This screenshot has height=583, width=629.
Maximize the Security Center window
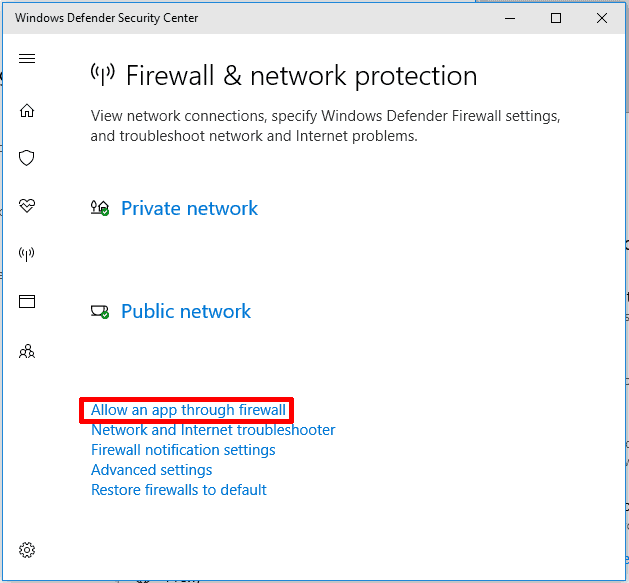coord(556,18)
